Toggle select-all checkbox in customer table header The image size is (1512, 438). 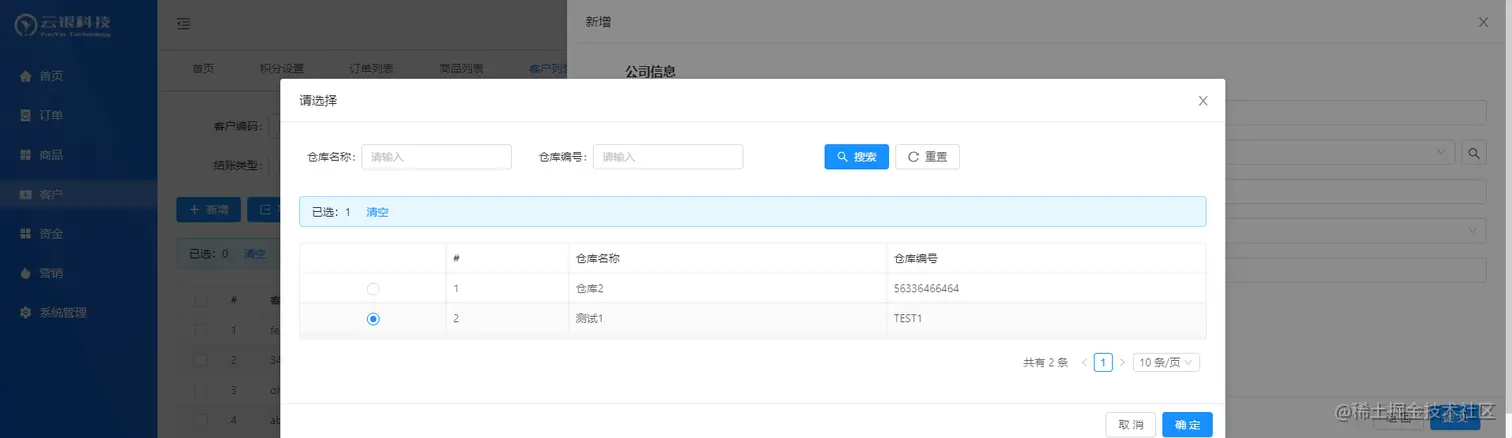coord(200,299)
